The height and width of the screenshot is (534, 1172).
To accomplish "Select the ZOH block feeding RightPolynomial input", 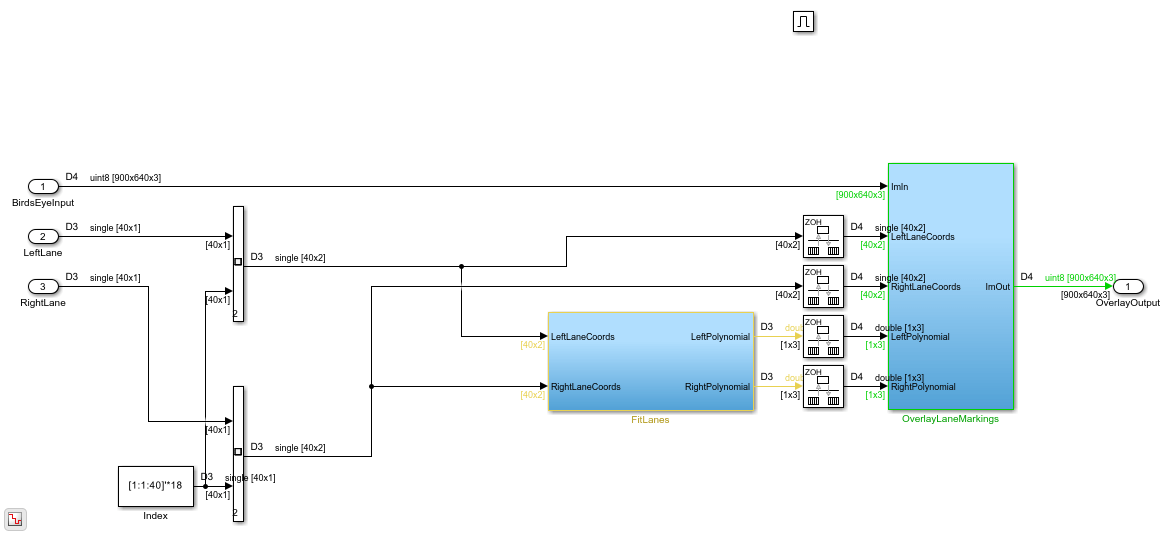I will tap(823, 387).
